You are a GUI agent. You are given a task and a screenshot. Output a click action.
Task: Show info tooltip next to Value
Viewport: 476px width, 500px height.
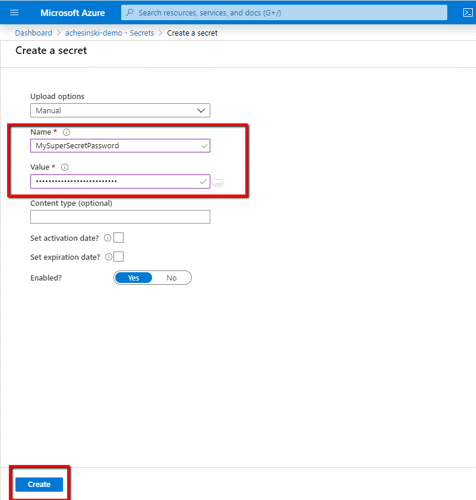pos(65,167)
